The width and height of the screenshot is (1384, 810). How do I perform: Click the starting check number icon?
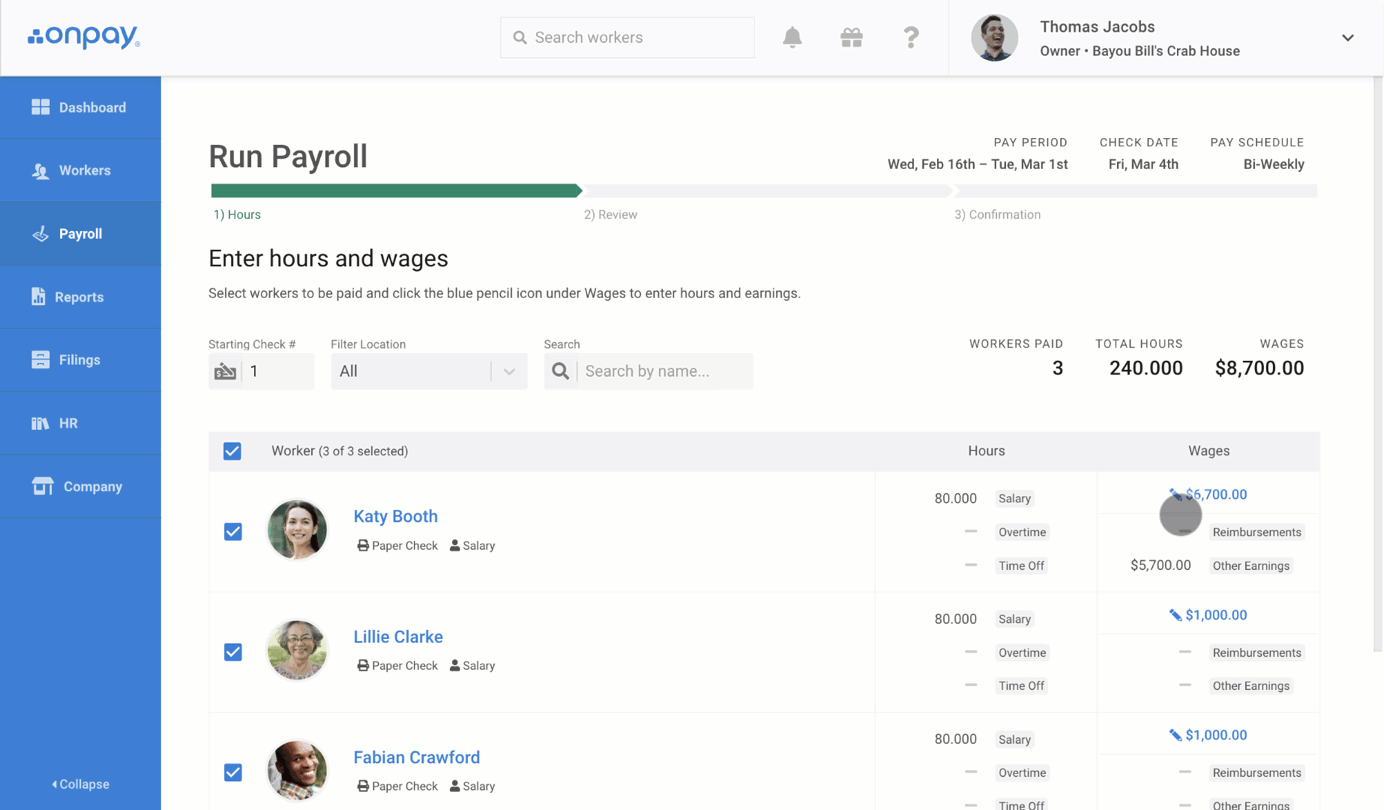click(x=225, y=372)
